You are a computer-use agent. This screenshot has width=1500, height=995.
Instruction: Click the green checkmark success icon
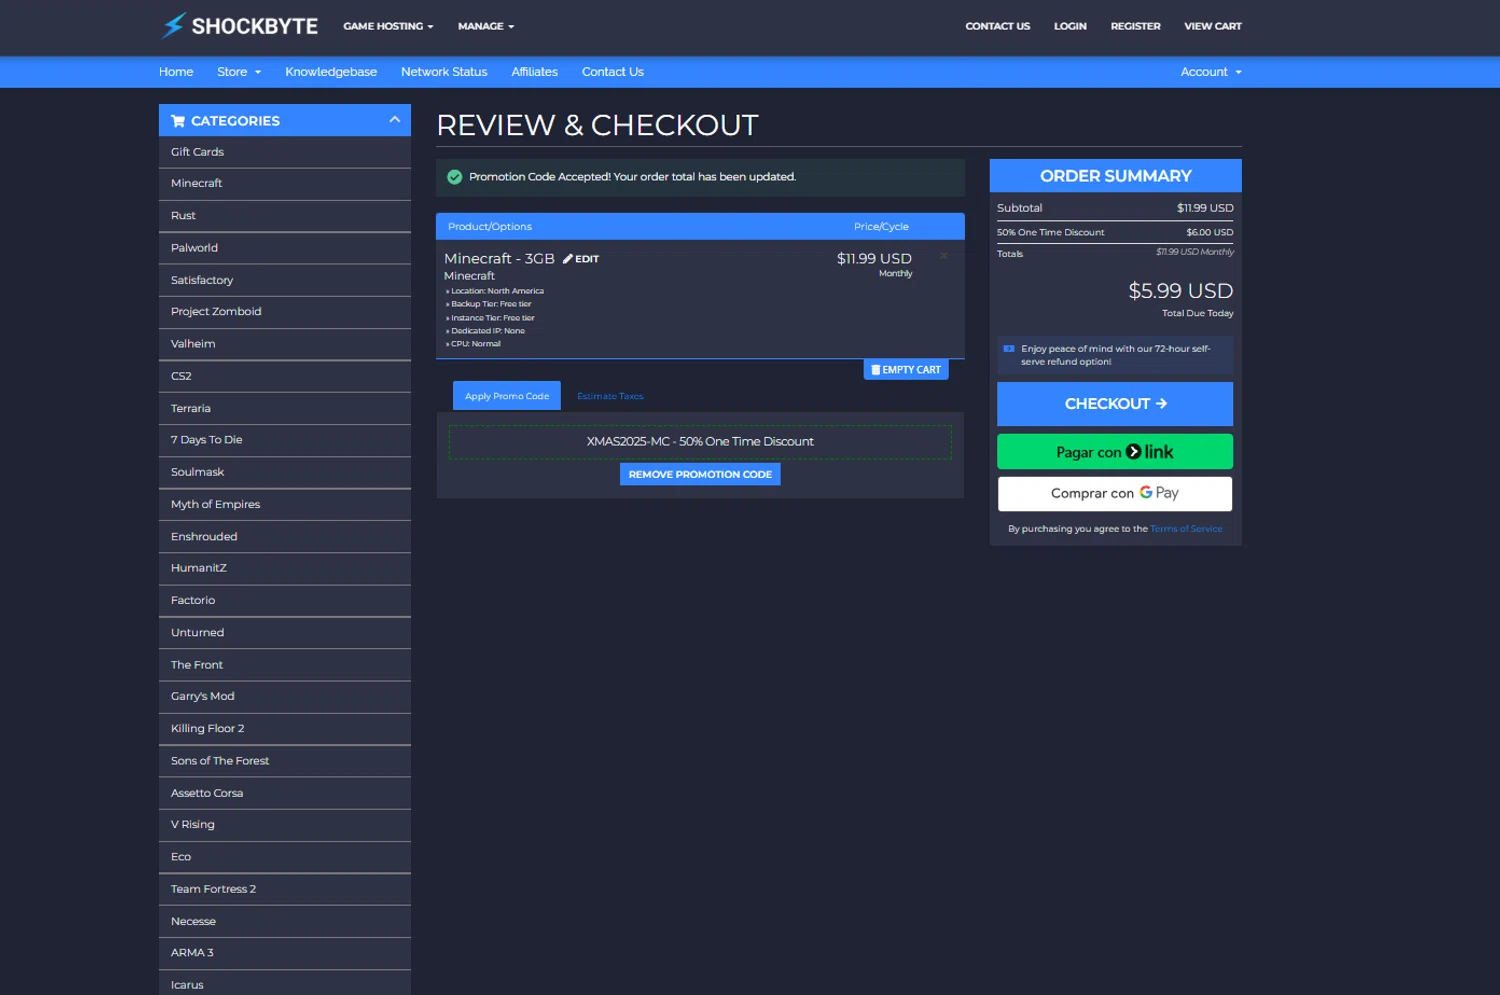point(454,177)
